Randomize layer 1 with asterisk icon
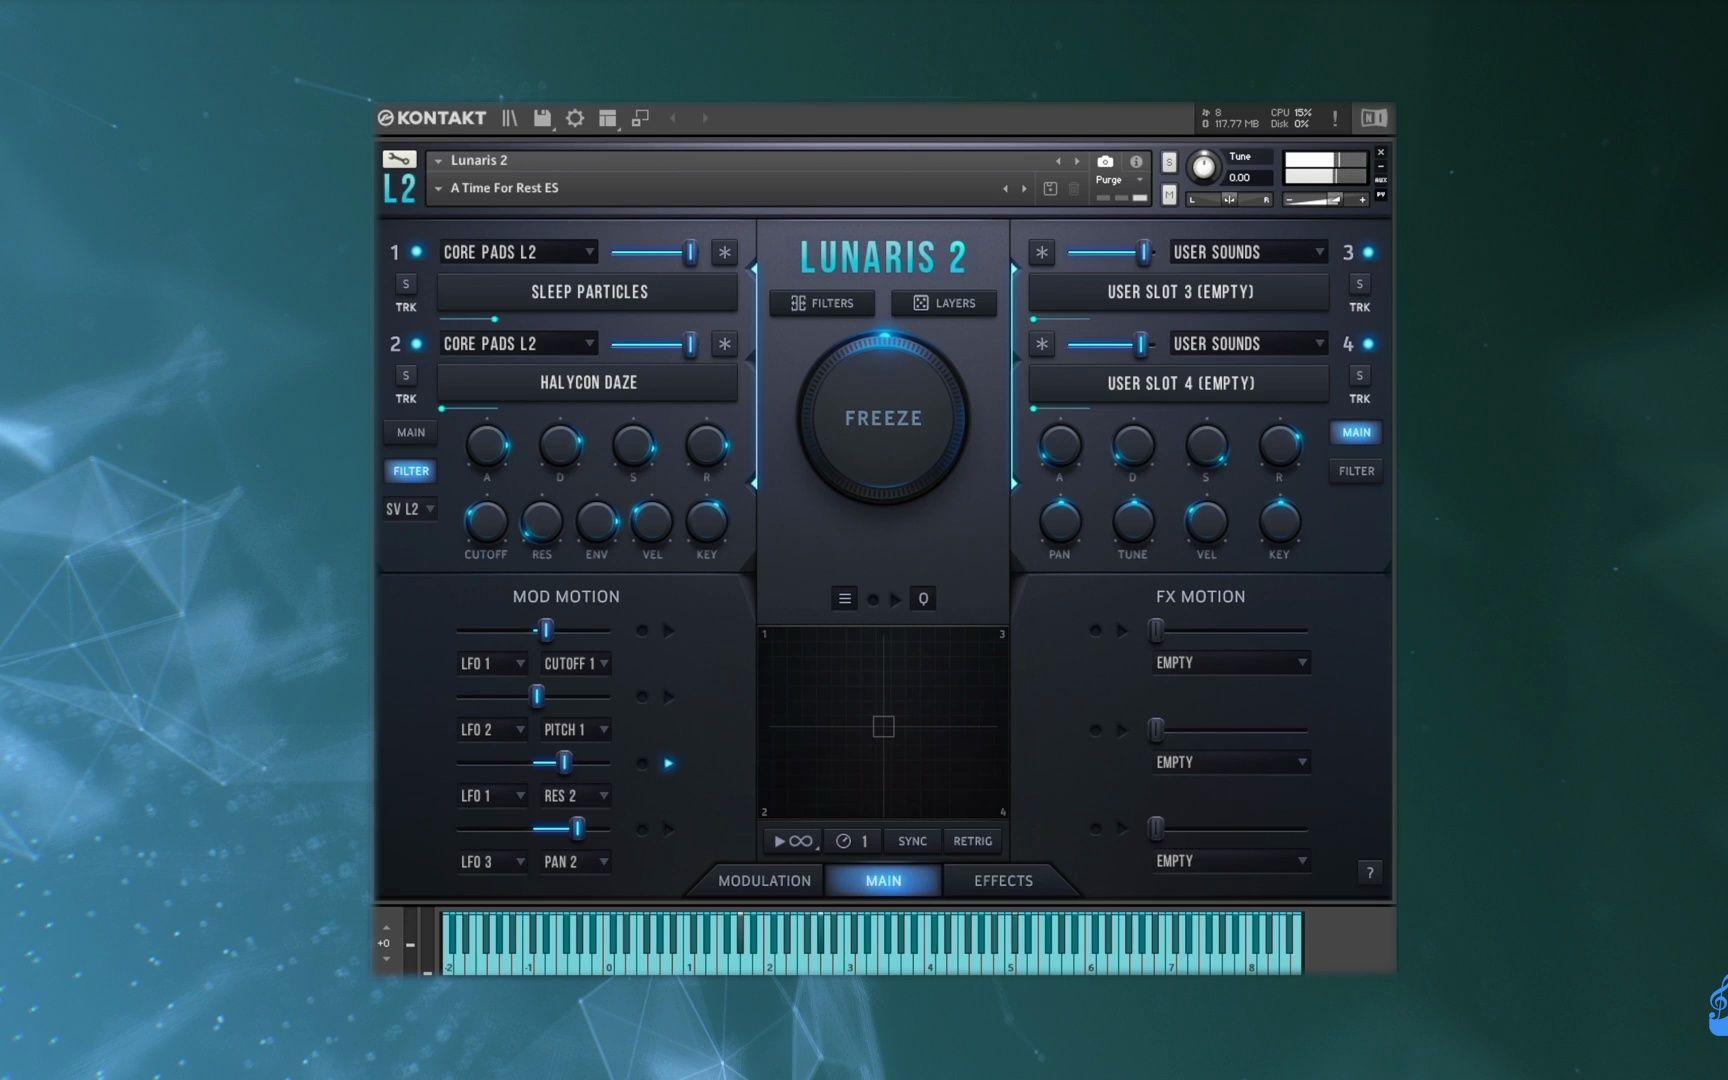 [x=724, y=252]
